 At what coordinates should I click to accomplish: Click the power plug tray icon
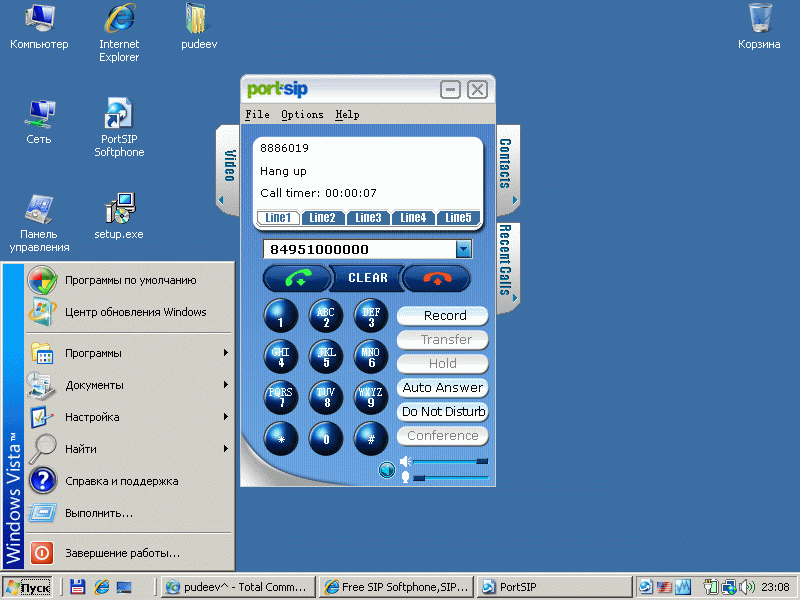[710, 587]
